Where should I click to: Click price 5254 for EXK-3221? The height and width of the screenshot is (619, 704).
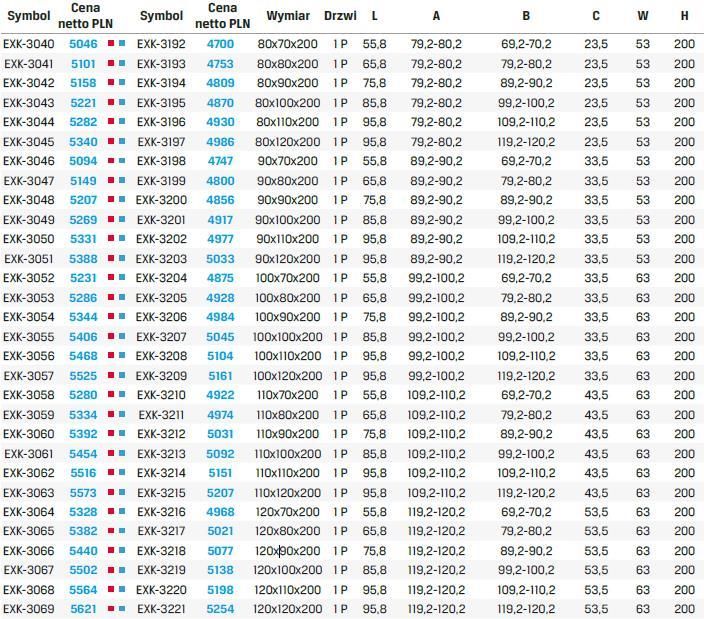(x=220, y=609)
